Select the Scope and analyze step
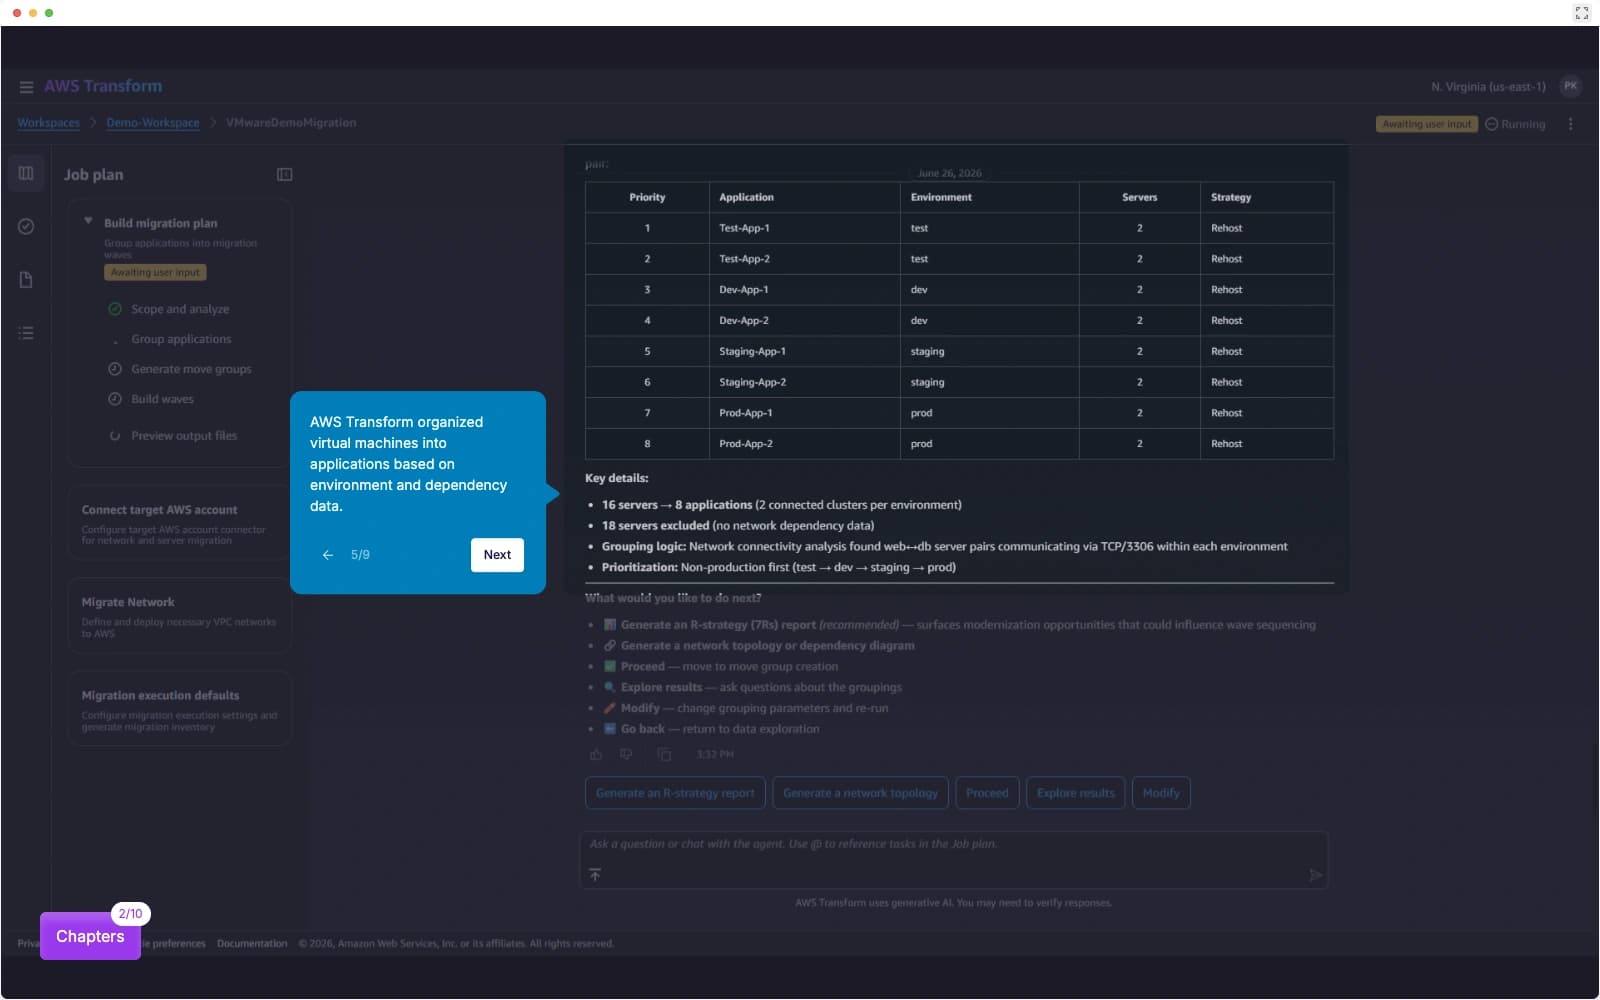Screen dimensions: 1600x1000 180,309
